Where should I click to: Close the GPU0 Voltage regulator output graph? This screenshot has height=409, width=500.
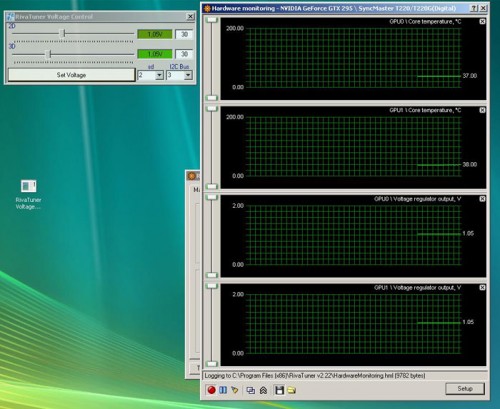point(482,199)
